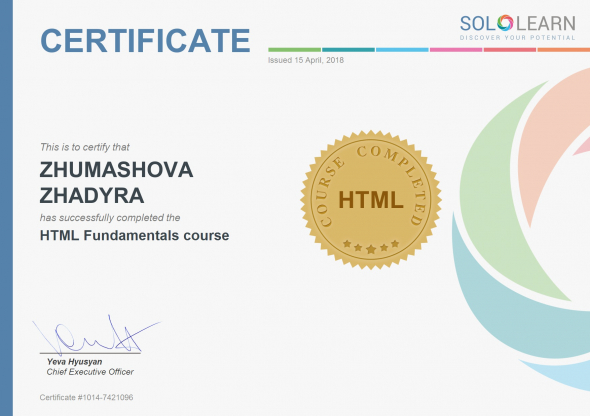Click the blue vertical bar on left edge

pyautogui.click(x=6, y=208)
